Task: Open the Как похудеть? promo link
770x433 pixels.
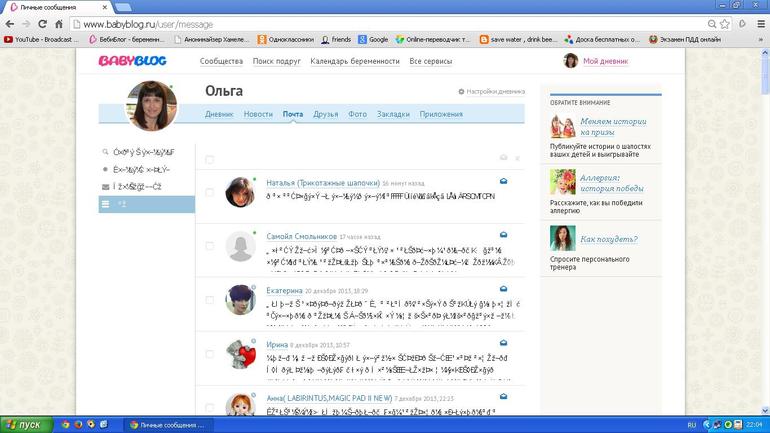Action: [x=609, y=239]
